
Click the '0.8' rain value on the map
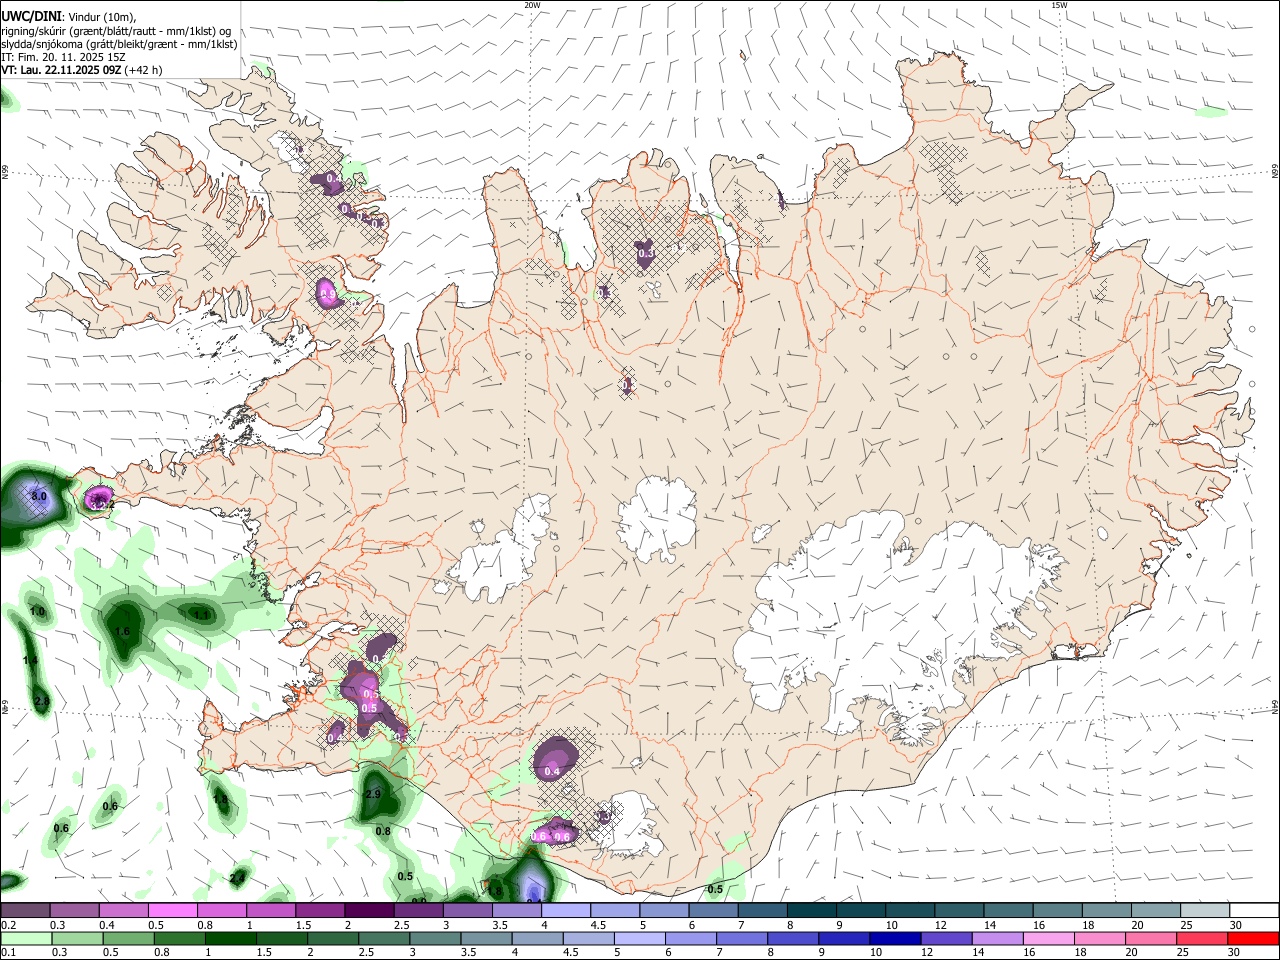[383, 831]
